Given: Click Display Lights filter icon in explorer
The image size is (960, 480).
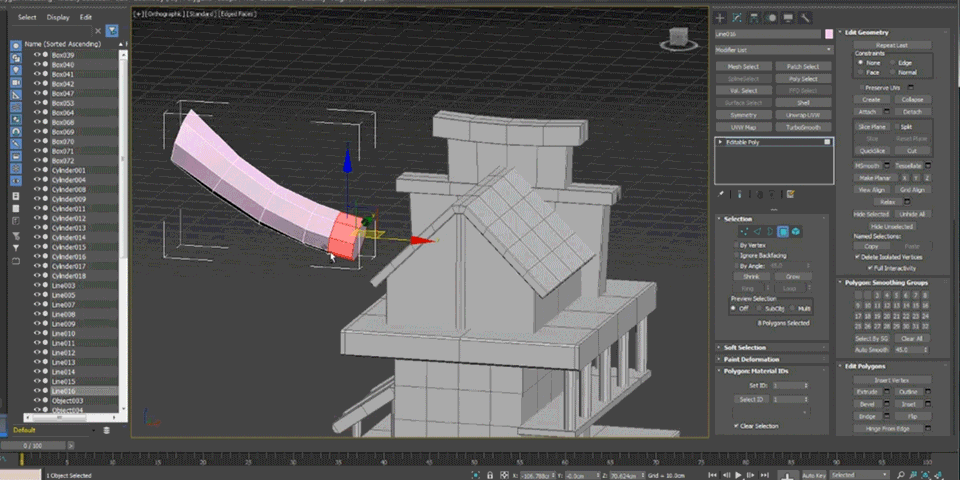Looking at the screenshot, I should pyautogui.click(x=16, y=70).
